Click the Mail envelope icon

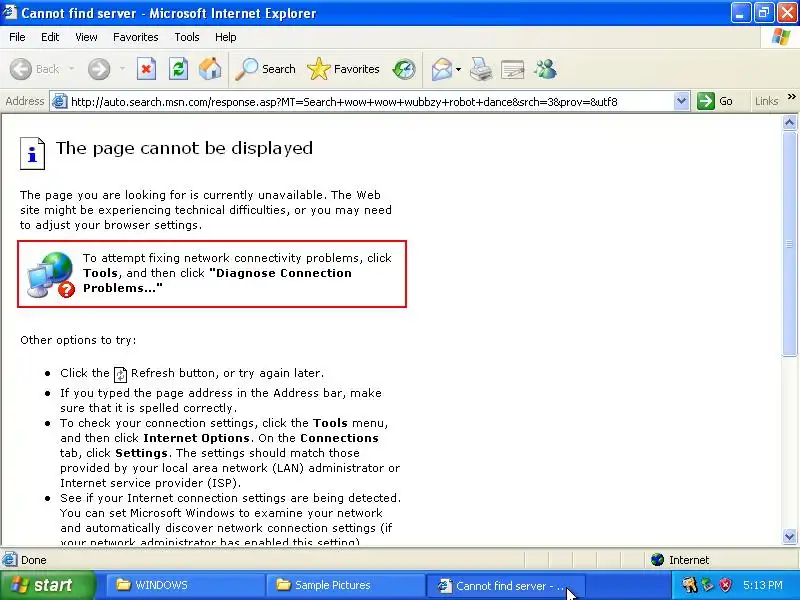[441, 69]
